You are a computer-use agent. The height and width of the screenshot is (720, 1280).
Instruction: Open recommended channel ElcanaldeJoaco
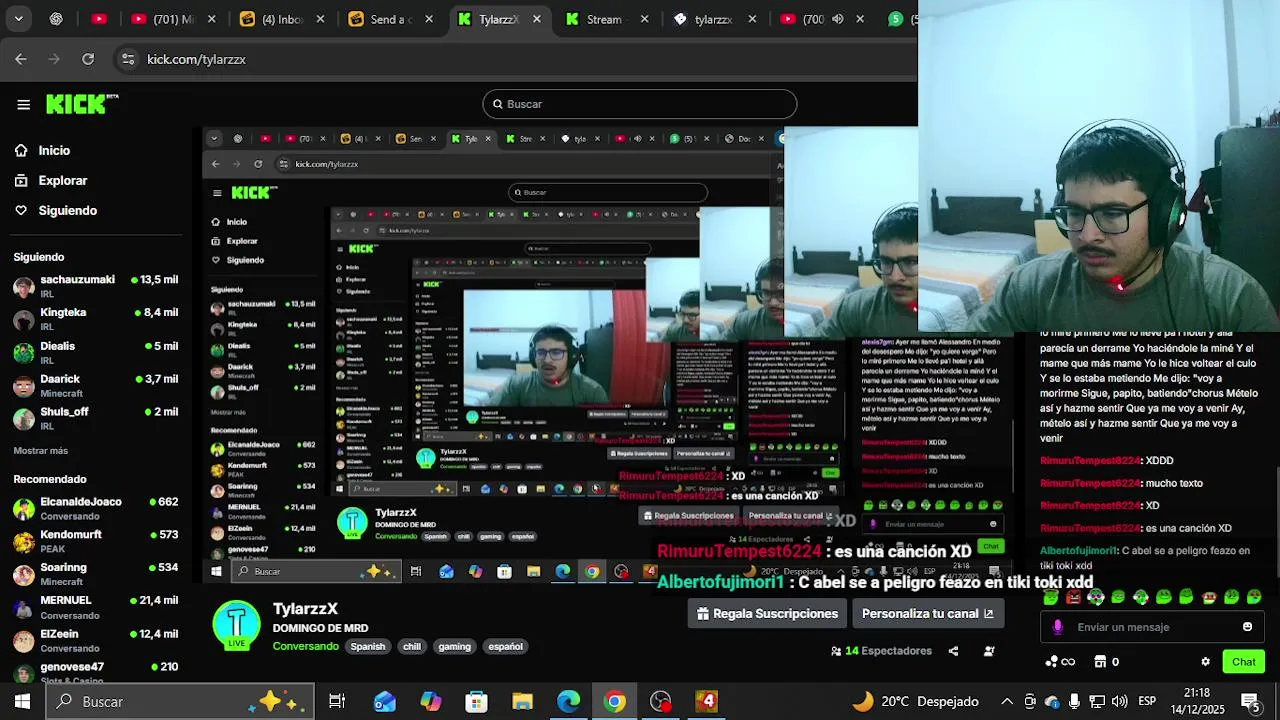click(x=96, y=508)
